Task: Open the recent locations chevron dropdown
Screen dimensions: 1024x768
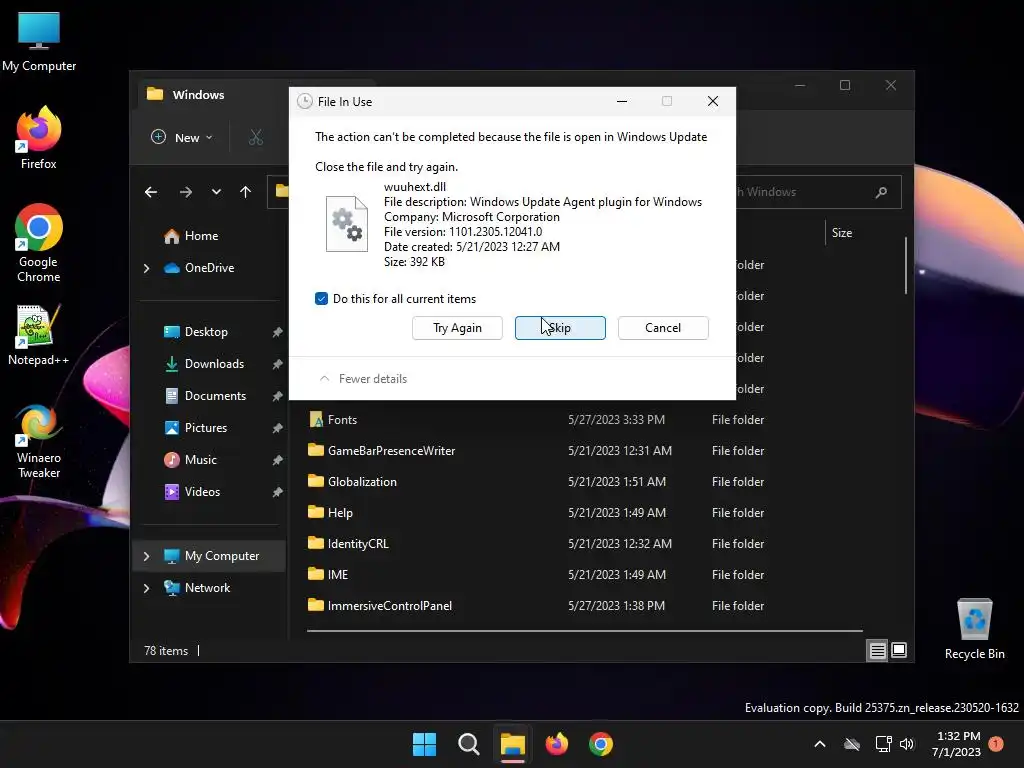Action: coord(216,192)
